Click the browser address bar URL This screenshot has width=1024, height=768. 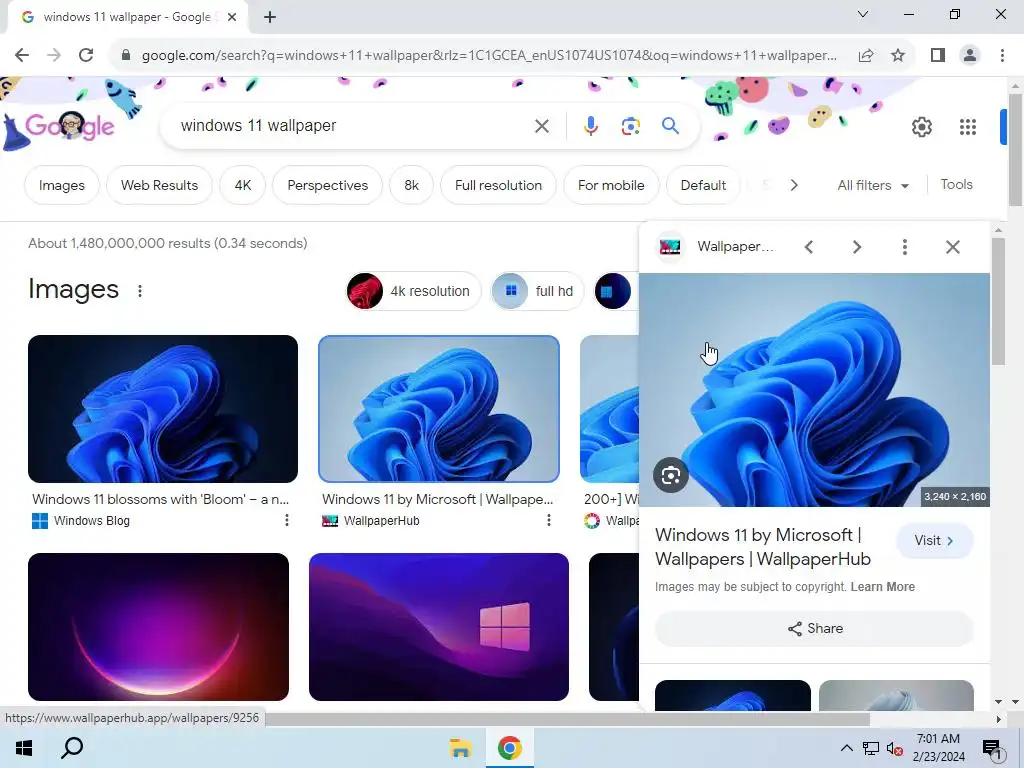click(x=489, y=56)
